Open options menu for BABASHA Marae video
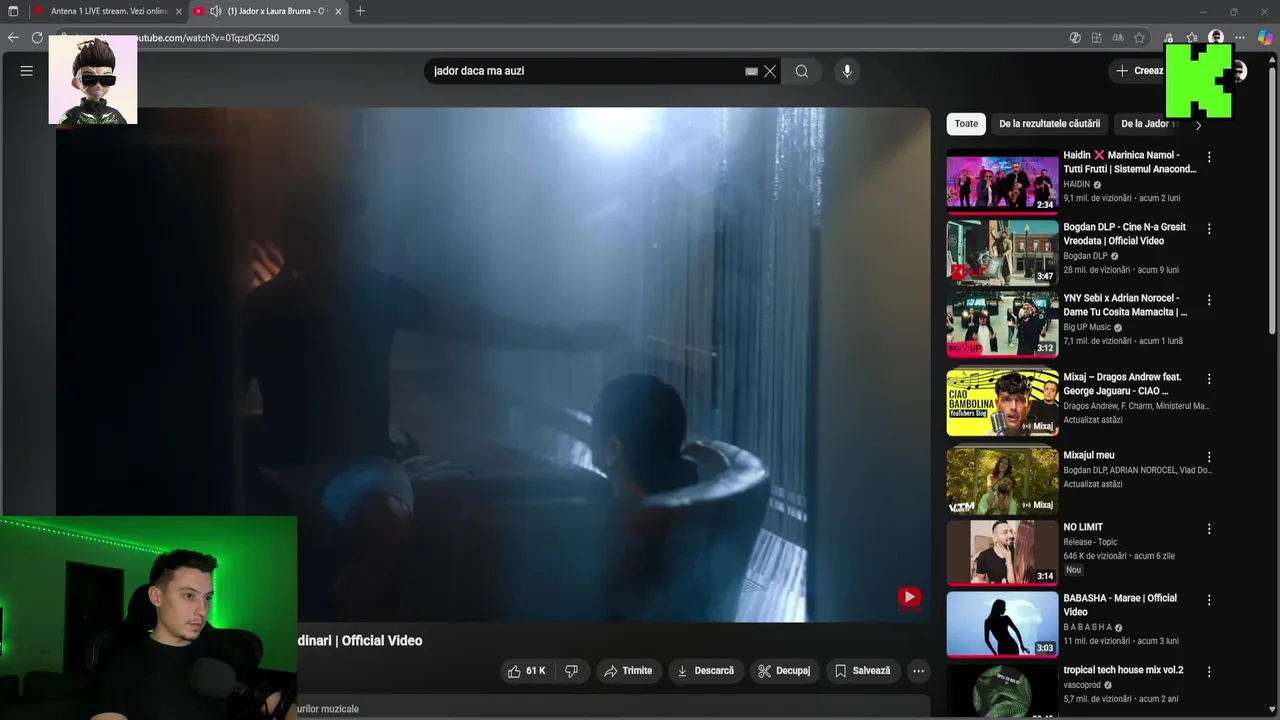This screenshot has height=720, width=1280. tap(1209, 600)
